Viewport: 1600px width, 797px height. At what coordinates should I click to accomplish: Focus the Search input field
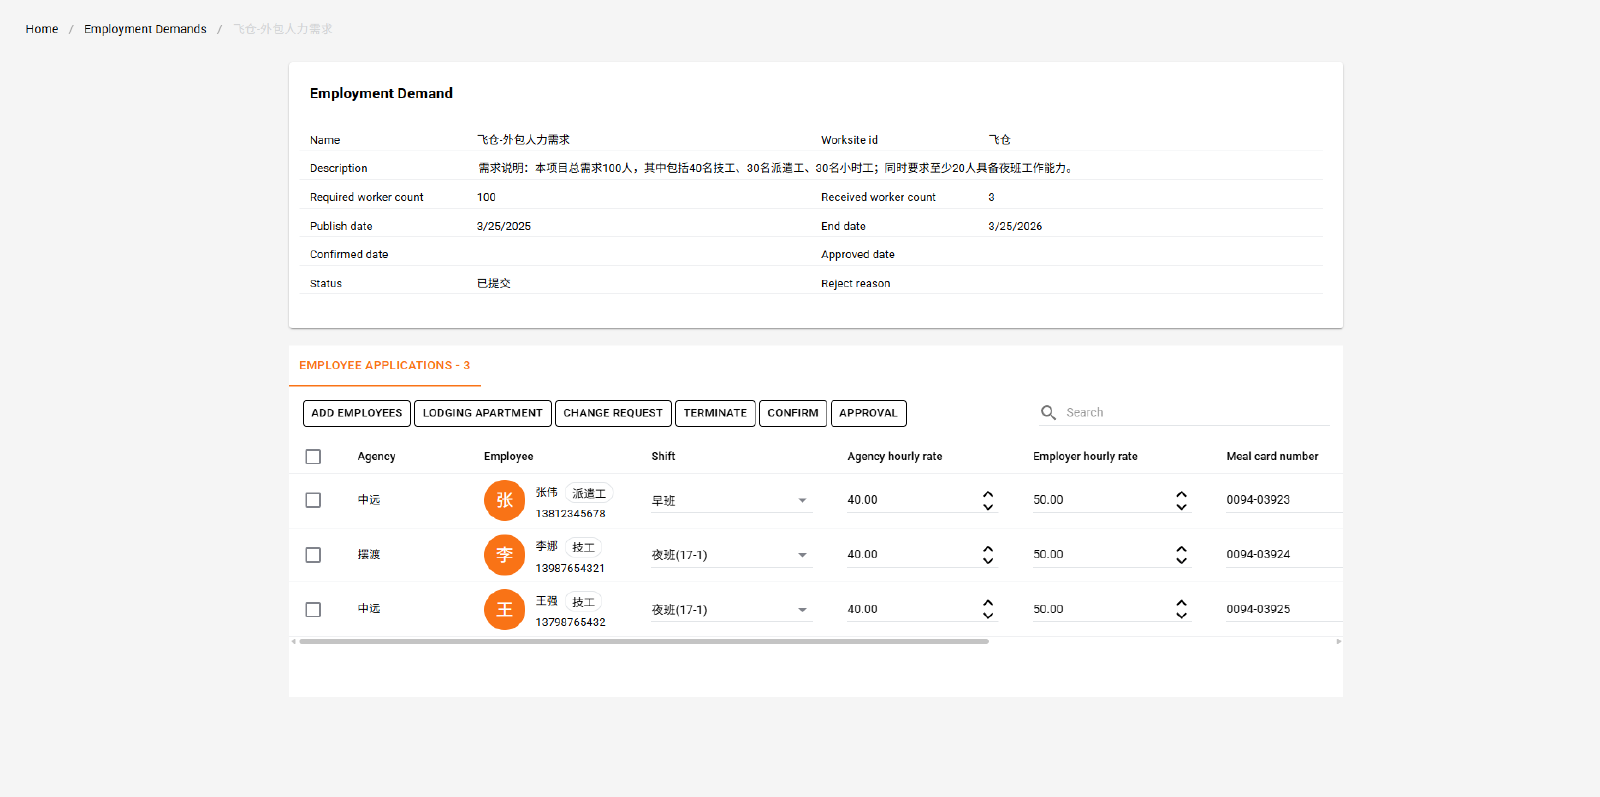point(1194,413)
